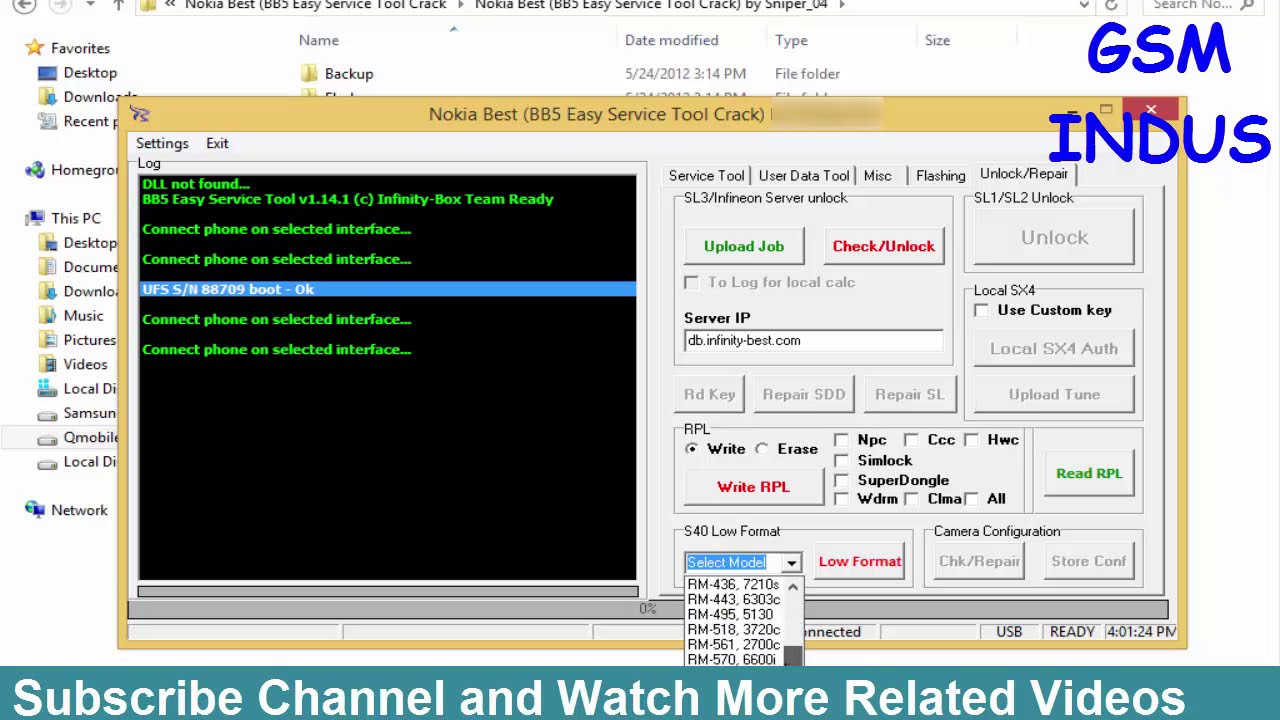Click the Local SX4 Auth button
Image resolution: width=1280 pixels, height=720 pixels.
pyautogui.click(x=1054, y=348)
